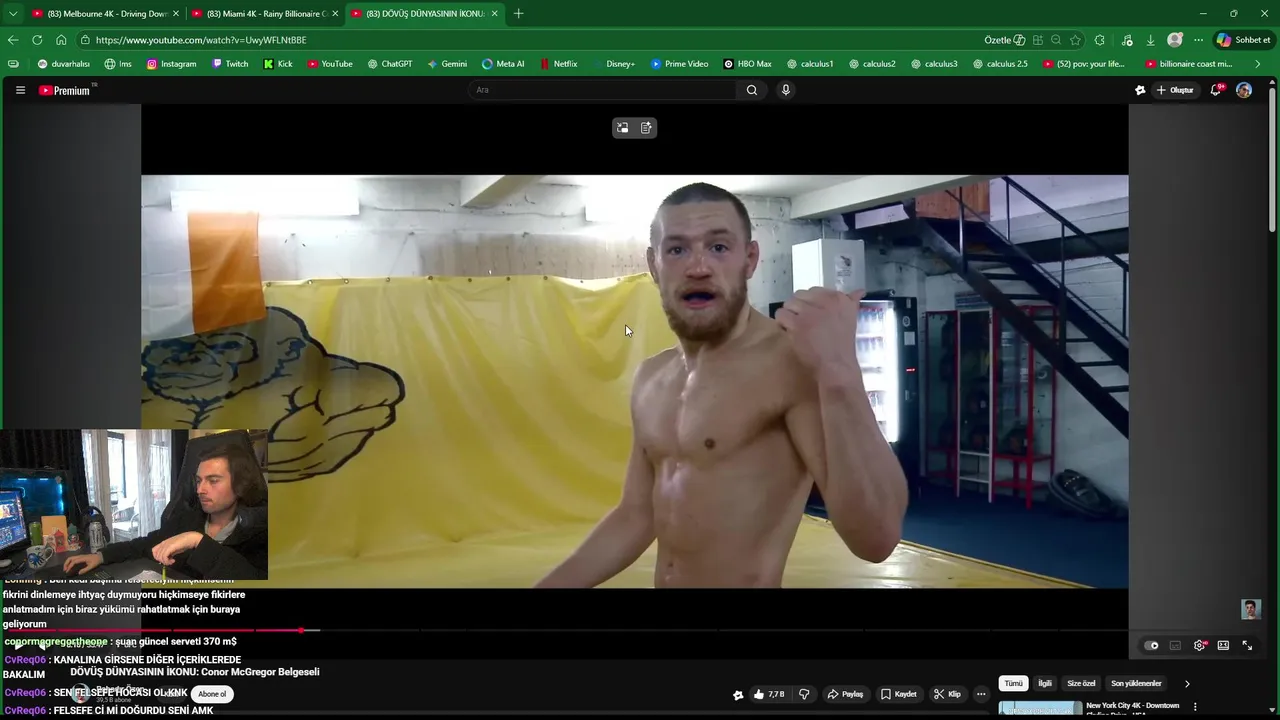Click the Paylaş share button
The image size is (1280, 720).
click(x=845, y=694)
